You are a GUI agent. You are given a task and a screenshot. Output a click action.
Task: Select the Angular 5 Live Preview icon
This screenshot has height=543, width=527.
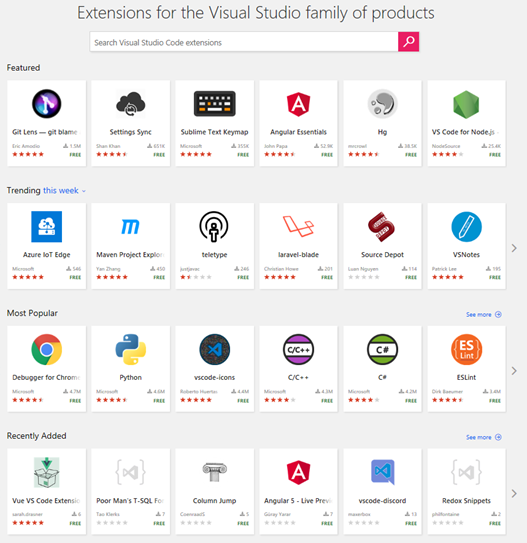(x=298, y=472)
